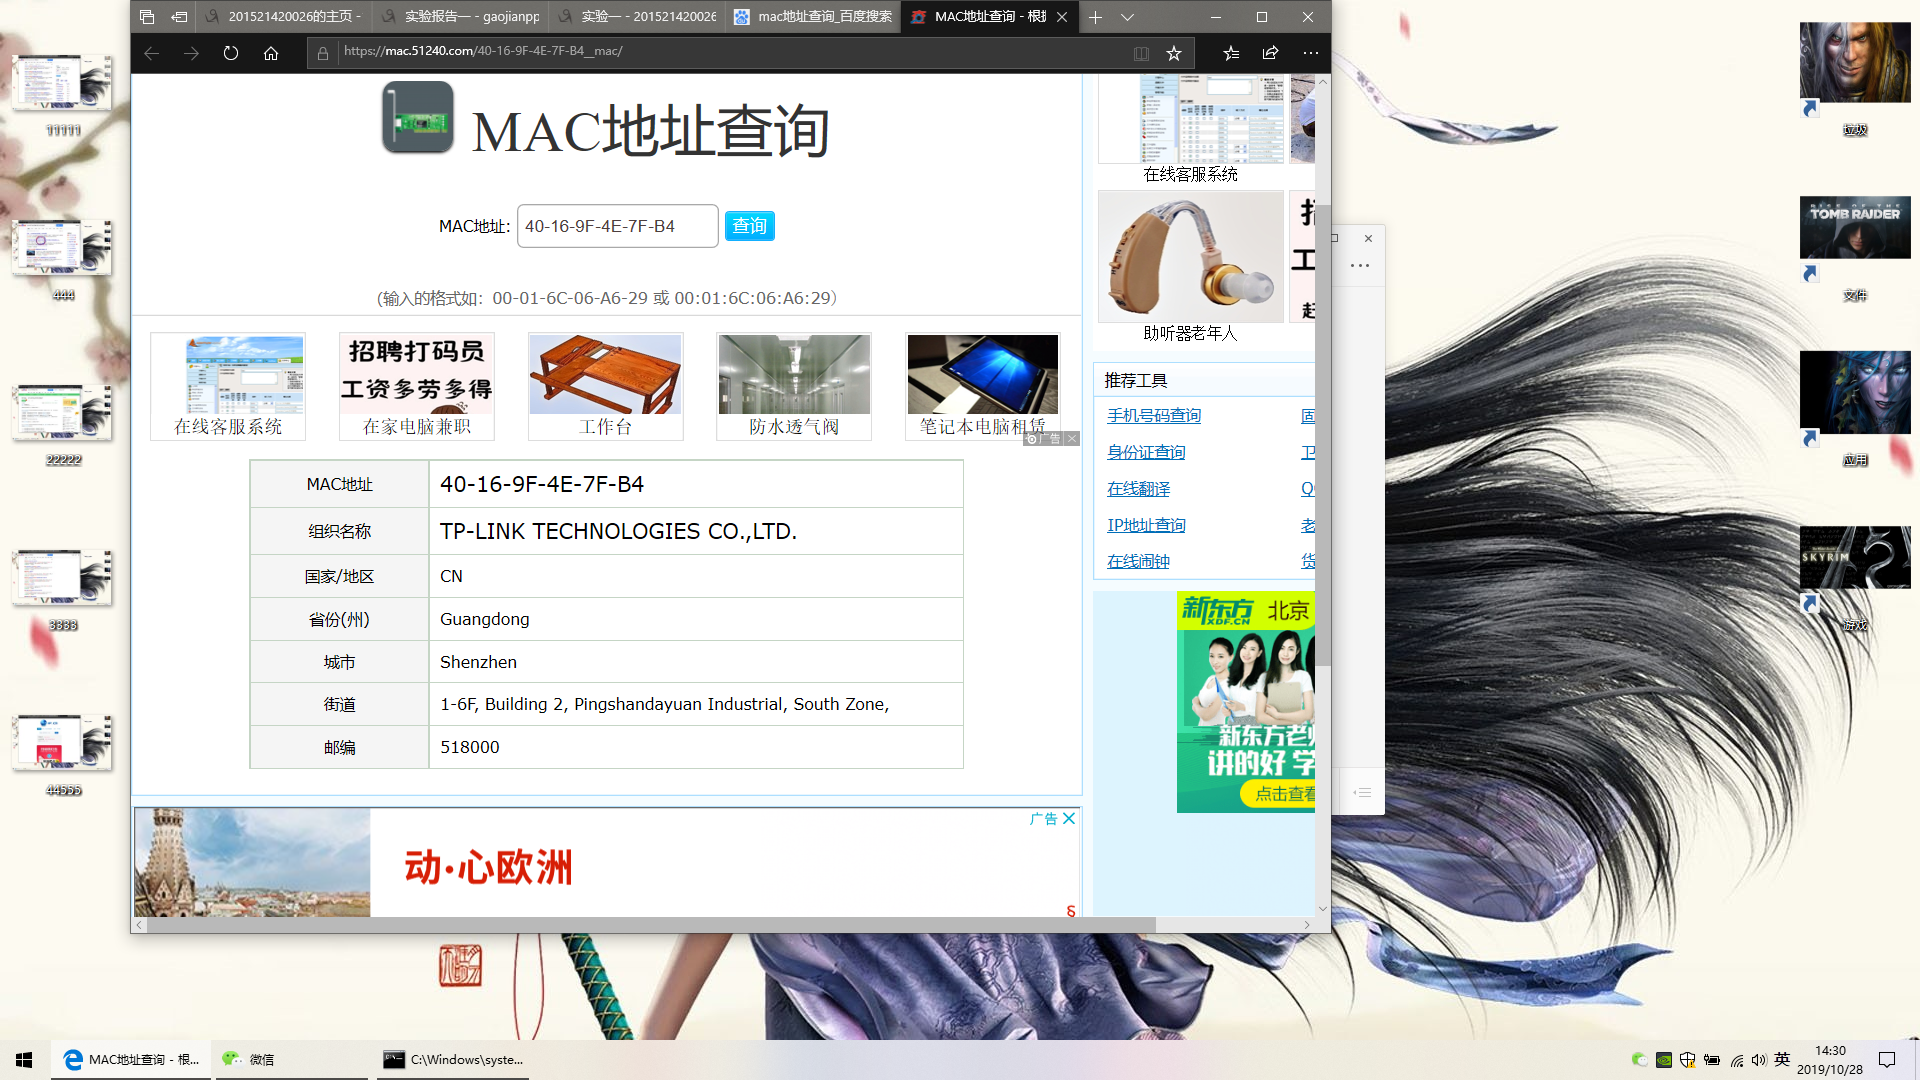The height and width of the screenshot is (1080, 1920).
Task: Add page to favorites star
Action: [x=1174, y=53]
